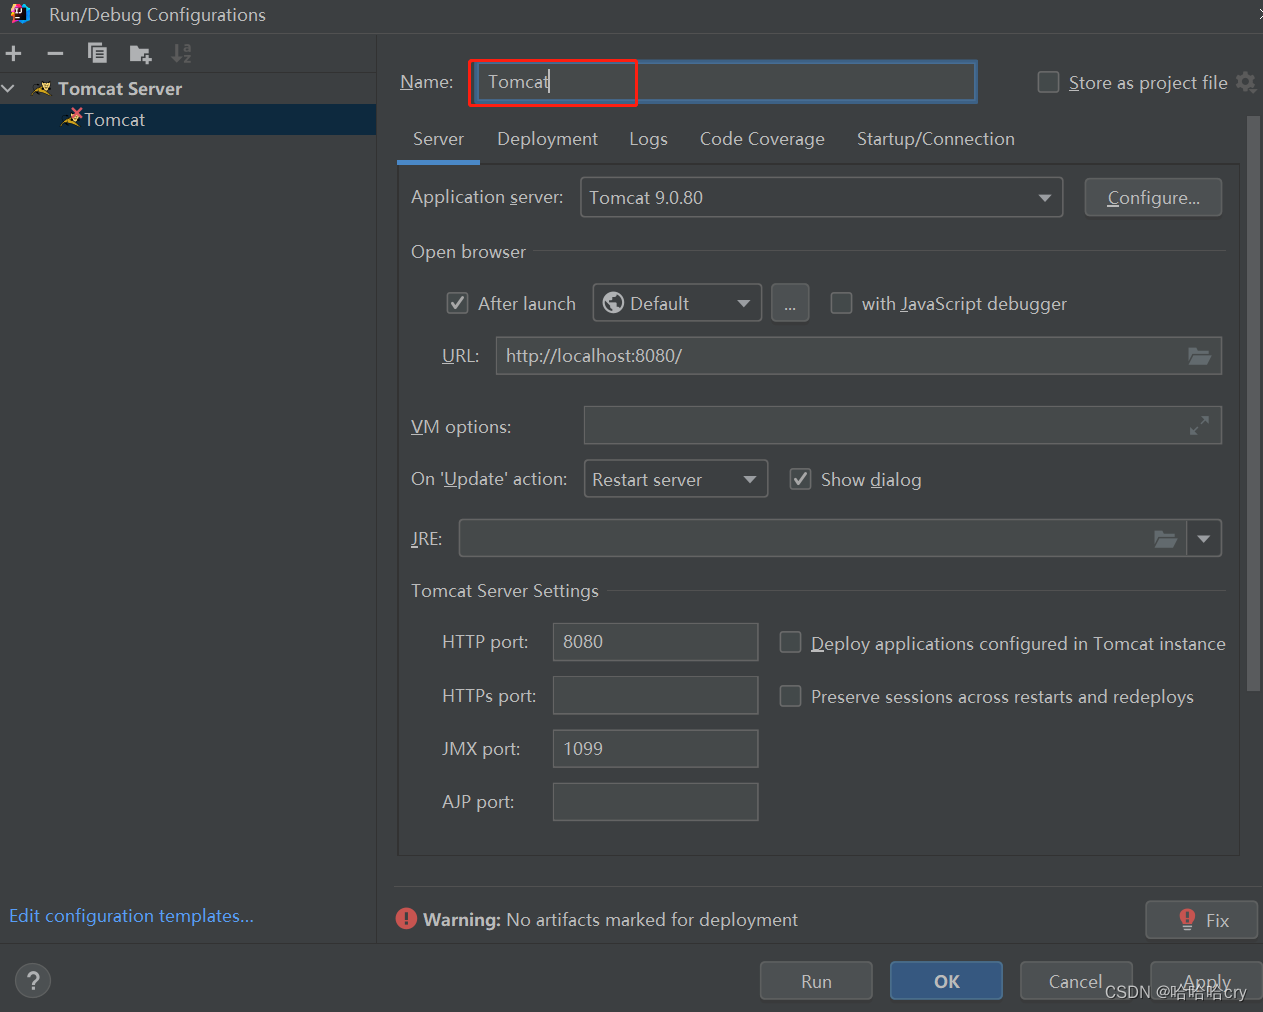Check Deploy applications configured in Tomcat instance
1263x1012 pixels.
pos(790,642)
